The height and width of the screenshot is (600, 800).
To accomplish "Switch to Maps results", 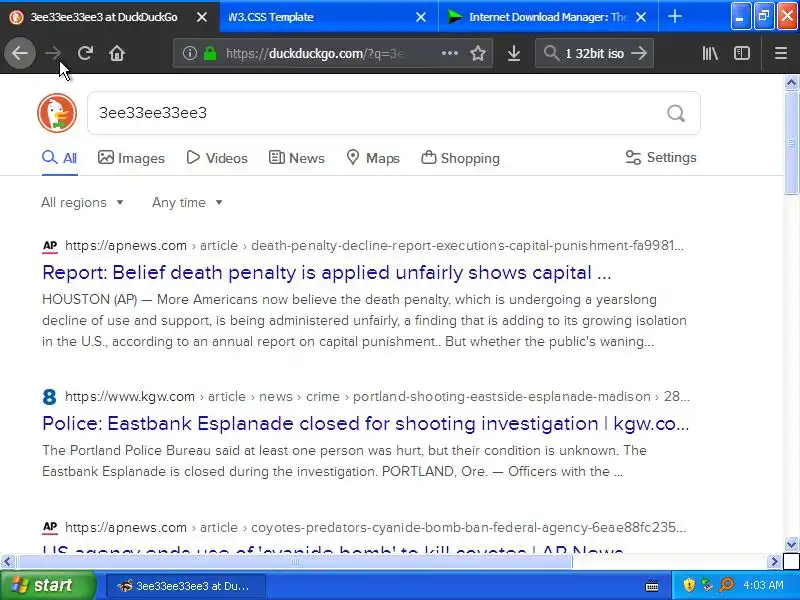I will (x=372, y=158).
